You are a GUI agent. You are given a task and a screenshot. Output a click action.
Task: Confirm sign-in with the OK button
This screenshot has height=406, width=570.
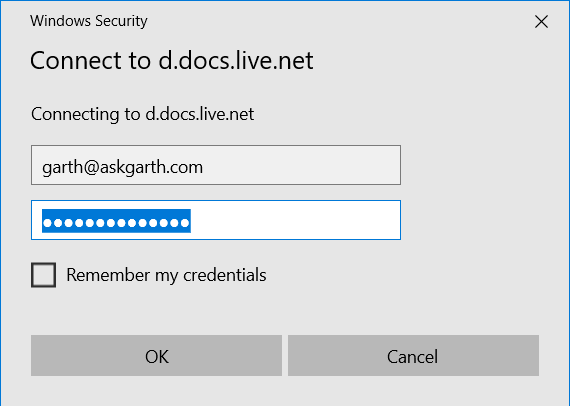coord(156,355)
